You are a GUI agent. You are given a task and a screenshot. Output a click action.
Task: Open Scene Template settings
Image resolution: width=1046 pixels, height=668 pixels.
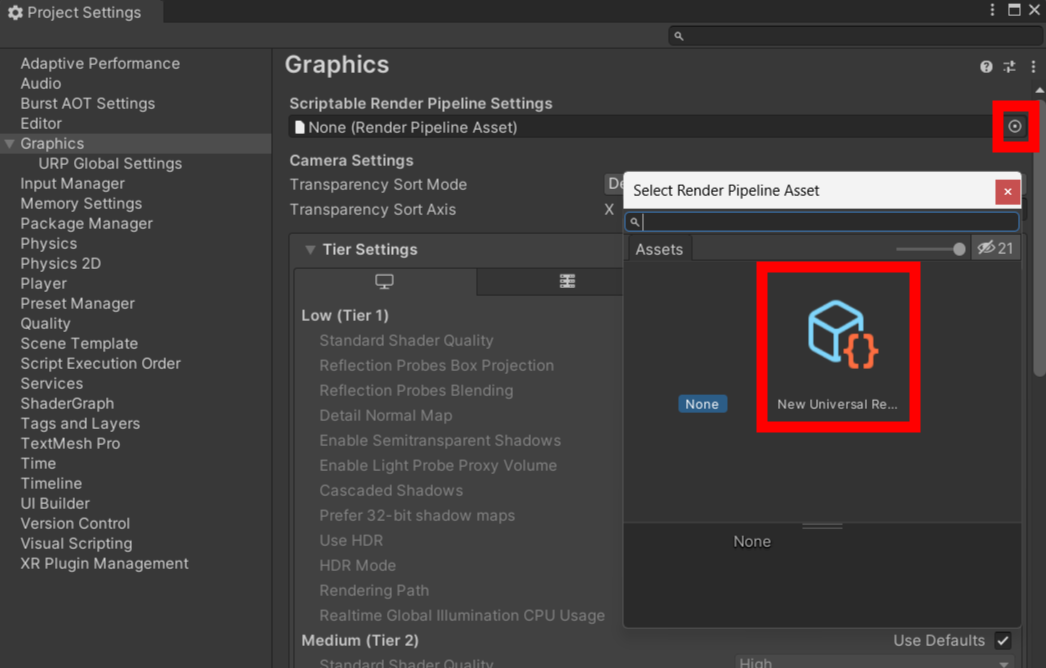coord(79,344)
